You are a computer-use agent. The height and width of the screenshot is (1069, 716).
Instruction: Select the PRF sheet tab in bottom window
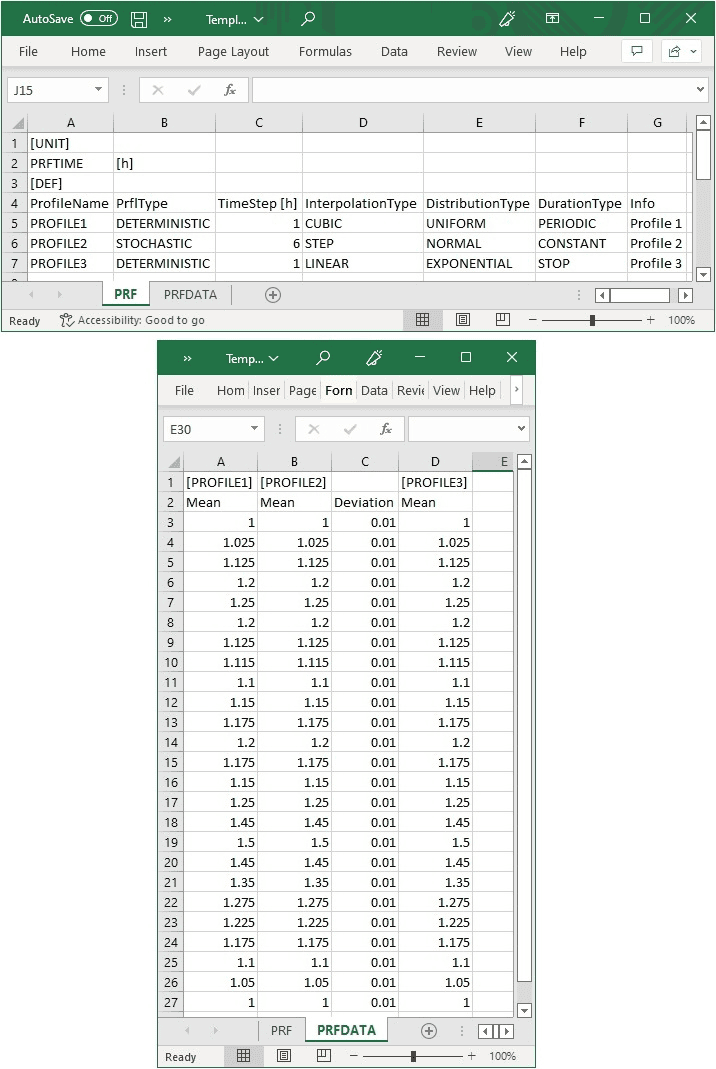[282, 1030]
